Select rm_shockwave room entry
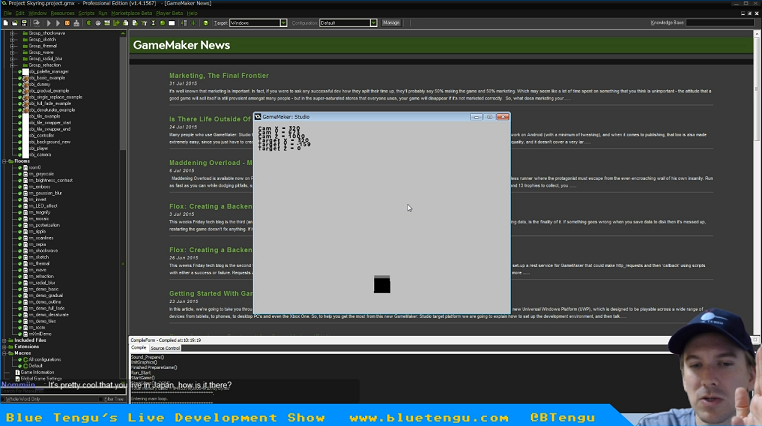This screenshot has height=426, width=762. coord(43,251)
